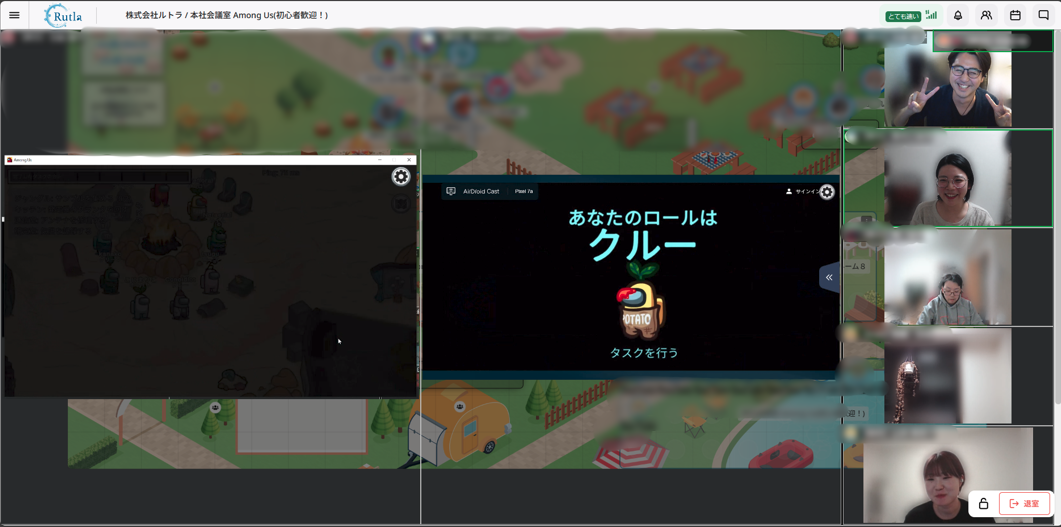
Task: Open the hamburger menu at top left
Action: [x=14, y=15]
